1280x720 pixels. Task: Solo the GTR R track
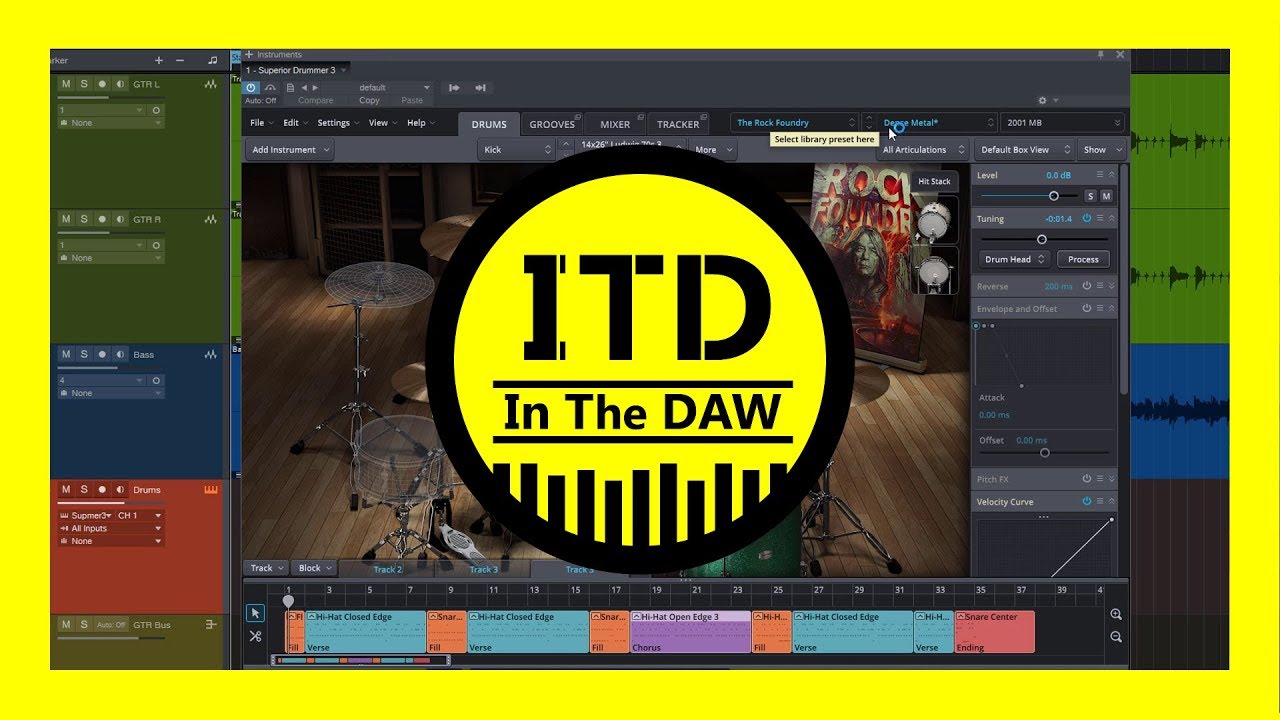point(84,219)
